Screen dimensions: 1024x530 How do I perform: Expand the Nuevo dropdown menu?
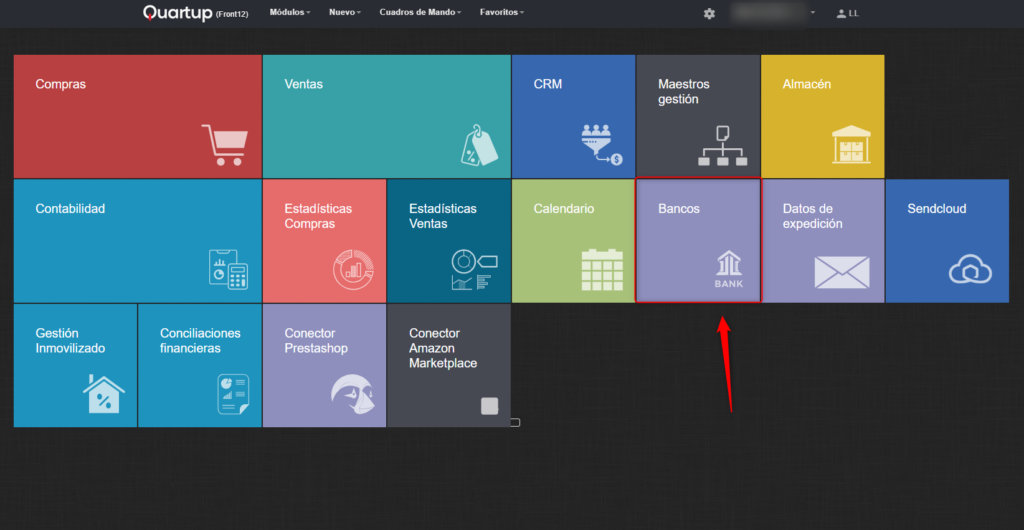pos(345,13)
